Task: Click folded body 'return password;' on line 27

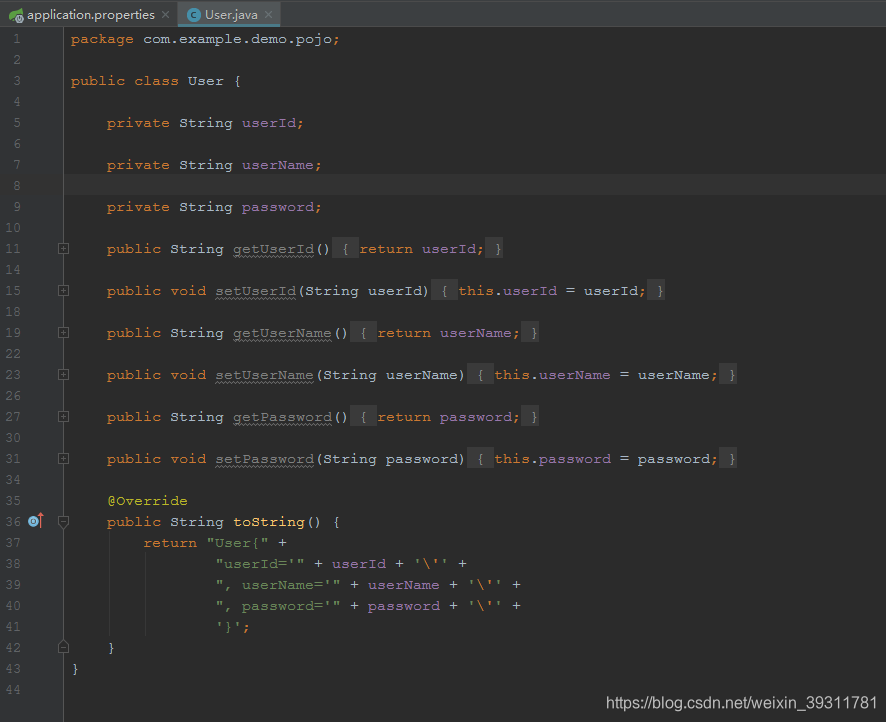Action: pyautogui.click(x=449, y=417)
